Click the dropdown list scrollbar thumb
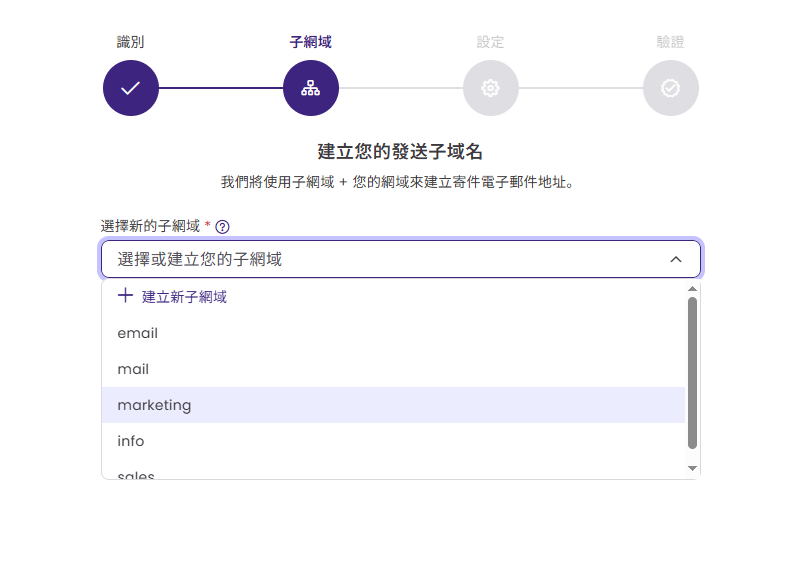 click(692, 373)
